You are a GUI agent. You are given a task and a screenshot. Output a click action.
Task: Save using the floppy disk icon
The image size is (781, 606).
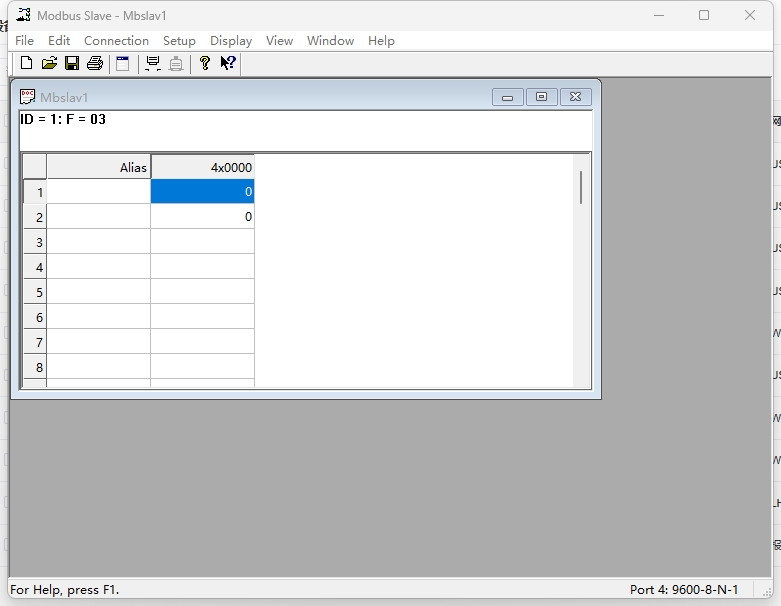coord(72,64)
